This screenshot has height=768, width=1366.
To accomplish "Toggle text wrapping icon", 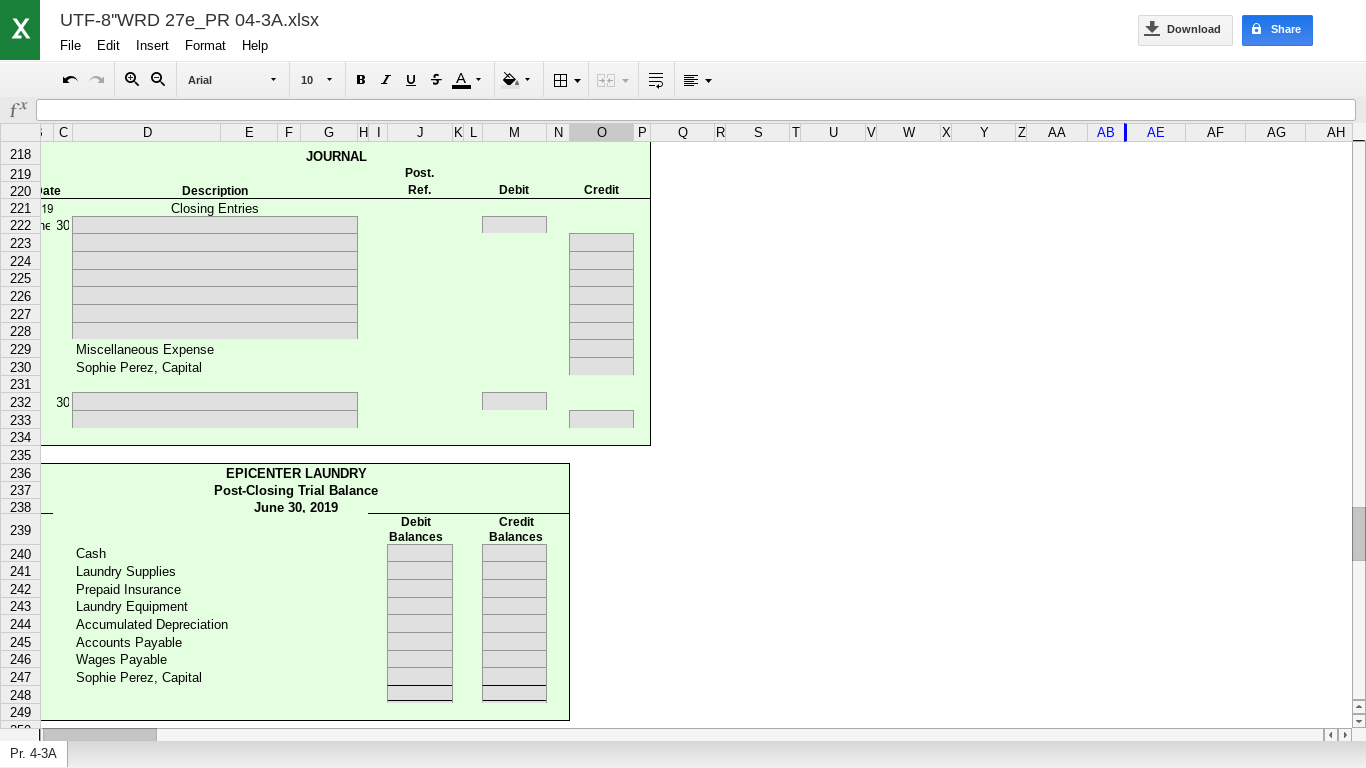I will (656, 80).
